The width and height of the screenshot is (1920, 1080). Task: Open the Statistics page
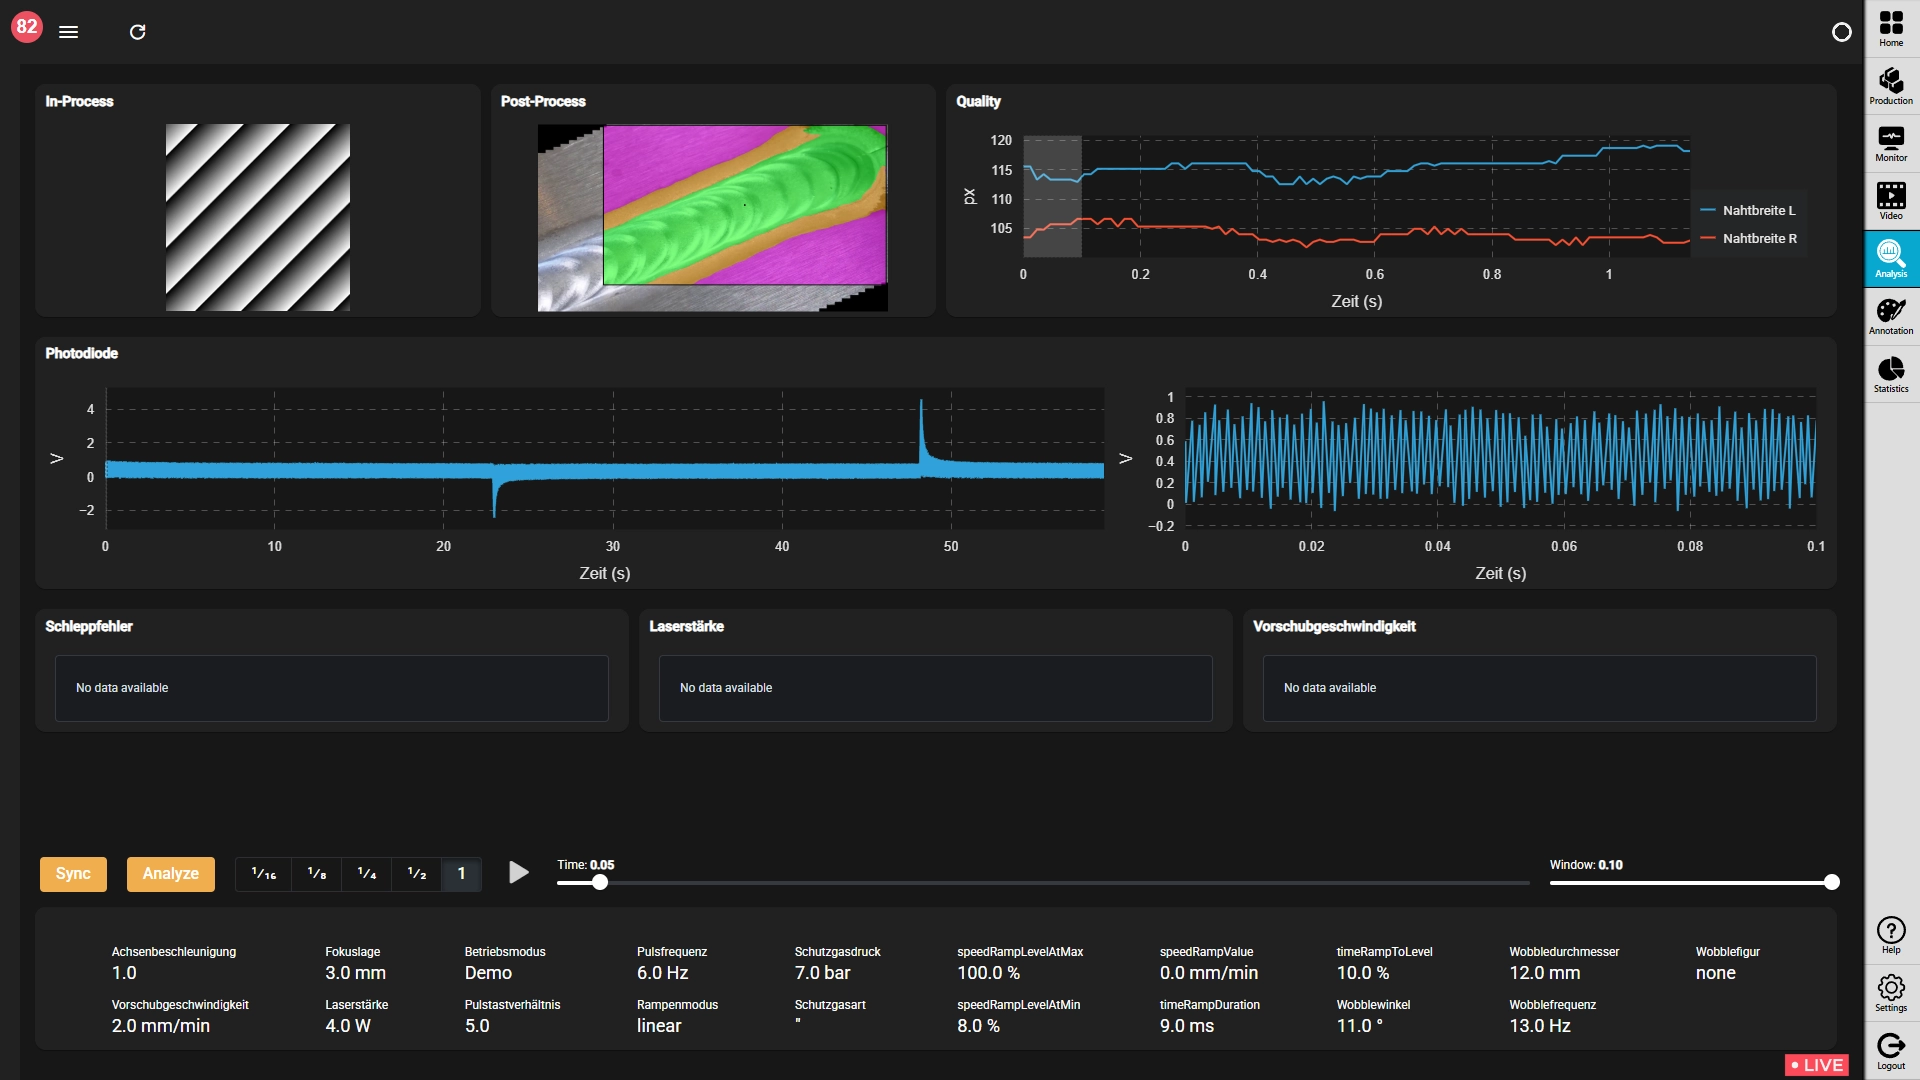pos(1891,374)
